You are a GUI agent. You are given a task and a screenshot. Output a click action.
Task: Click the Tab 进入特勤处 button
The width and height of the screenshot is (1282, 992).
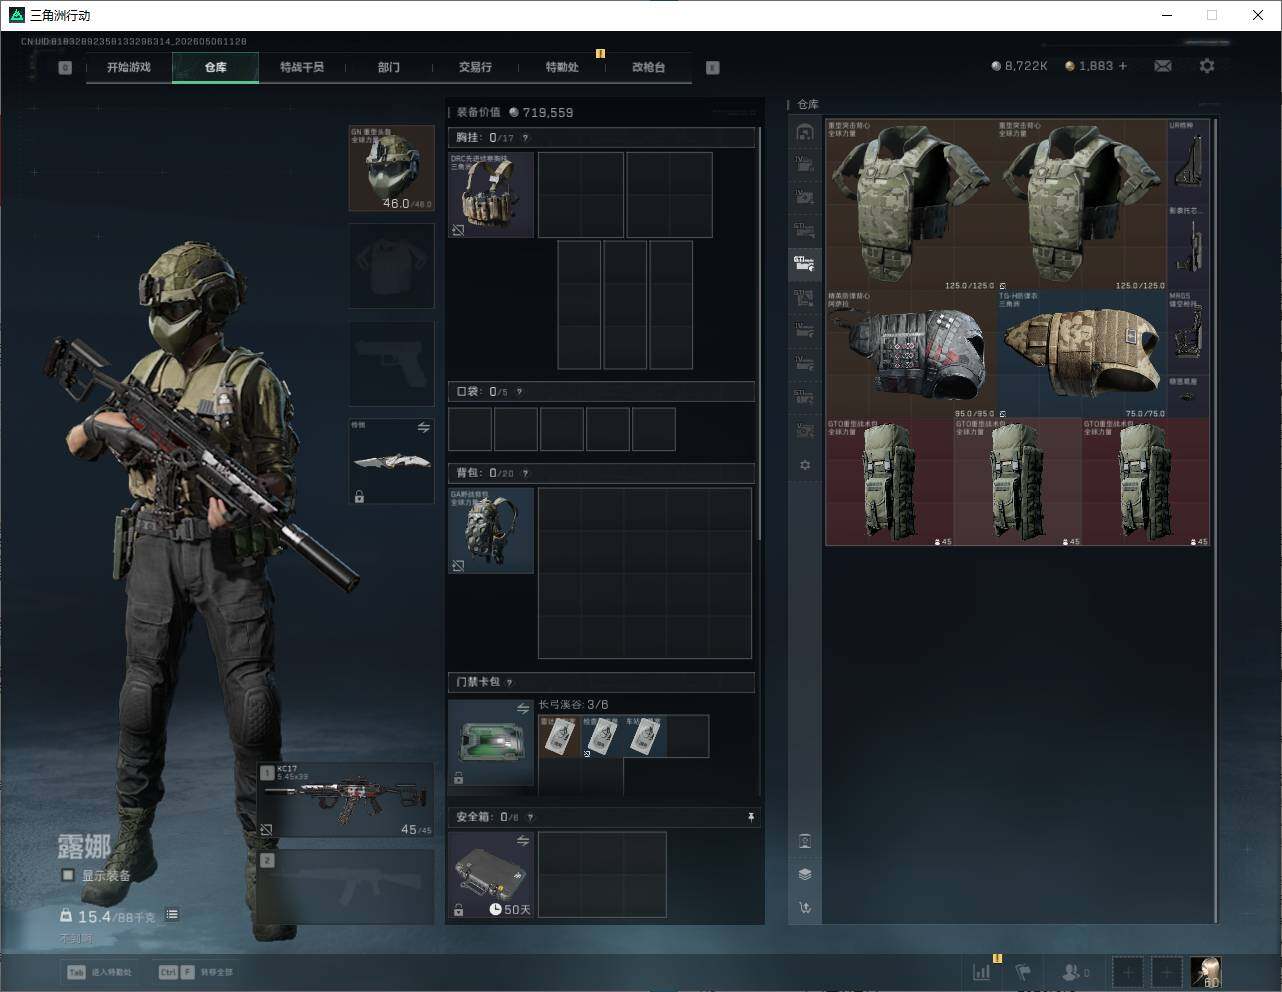[x=99, y=972]
